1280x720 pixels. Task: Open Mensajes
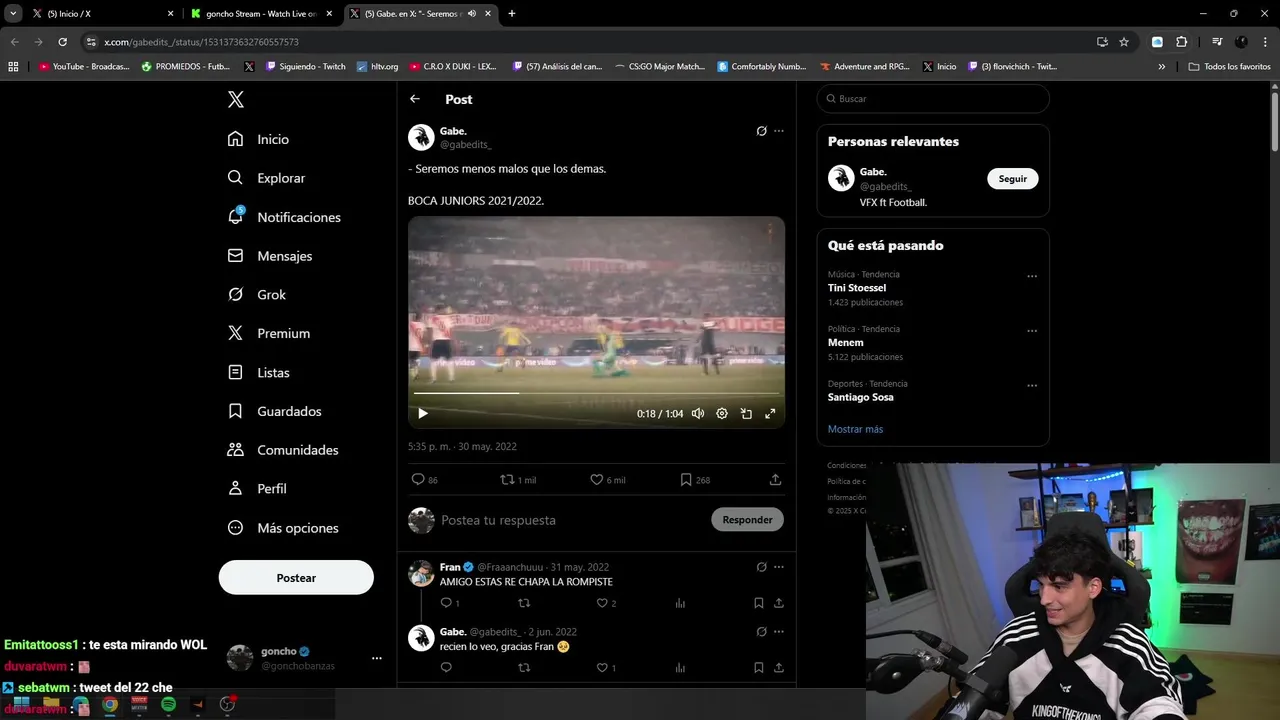[270, 256]
